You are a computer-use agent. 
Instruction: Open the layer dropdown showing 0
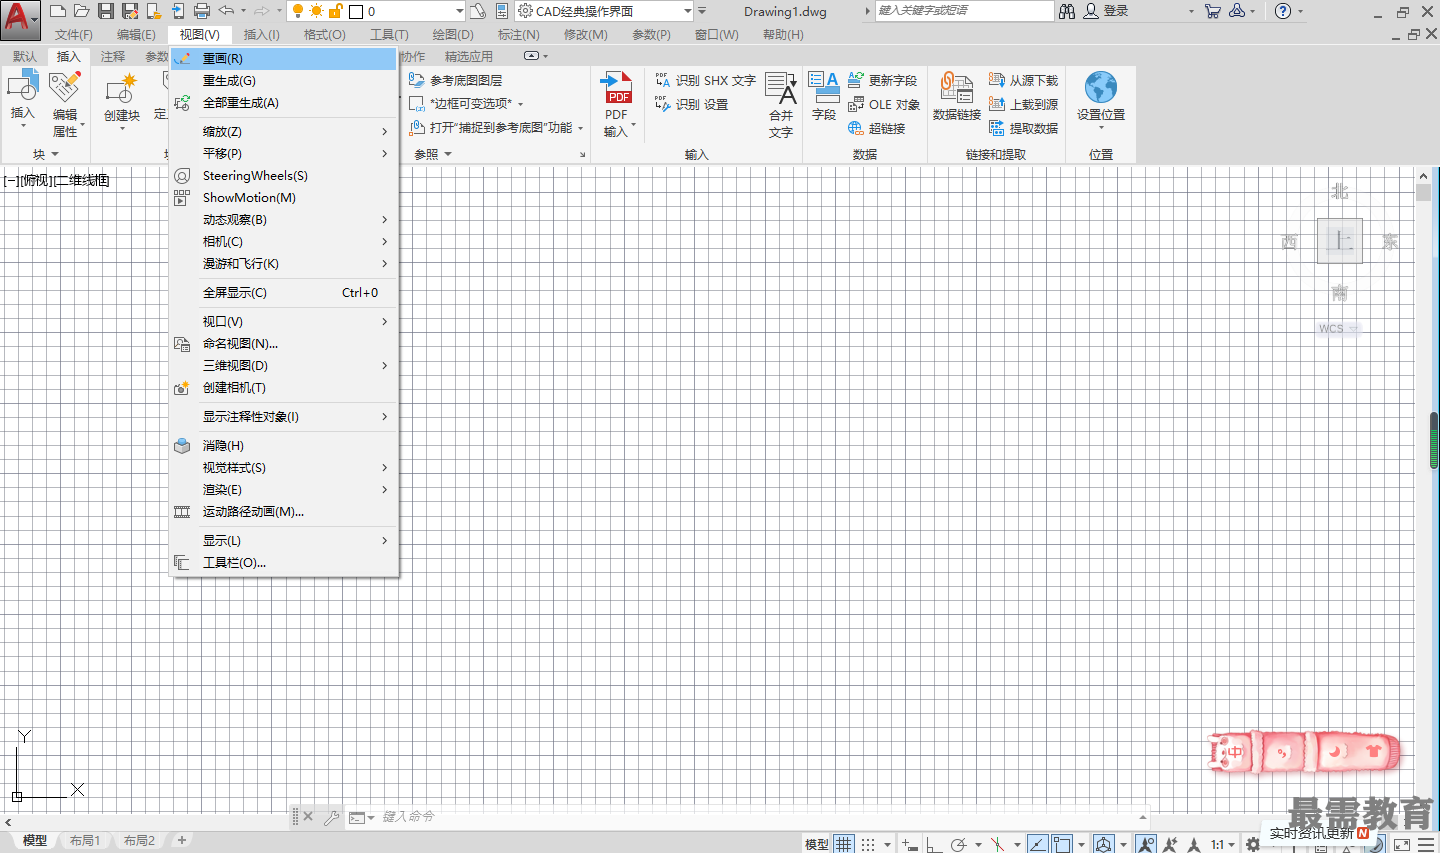[459, 12]
